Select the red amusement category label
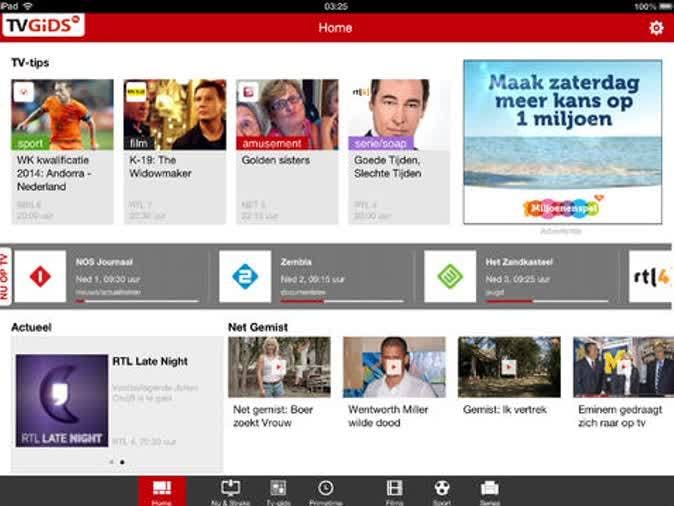 (x=272, y=143)
